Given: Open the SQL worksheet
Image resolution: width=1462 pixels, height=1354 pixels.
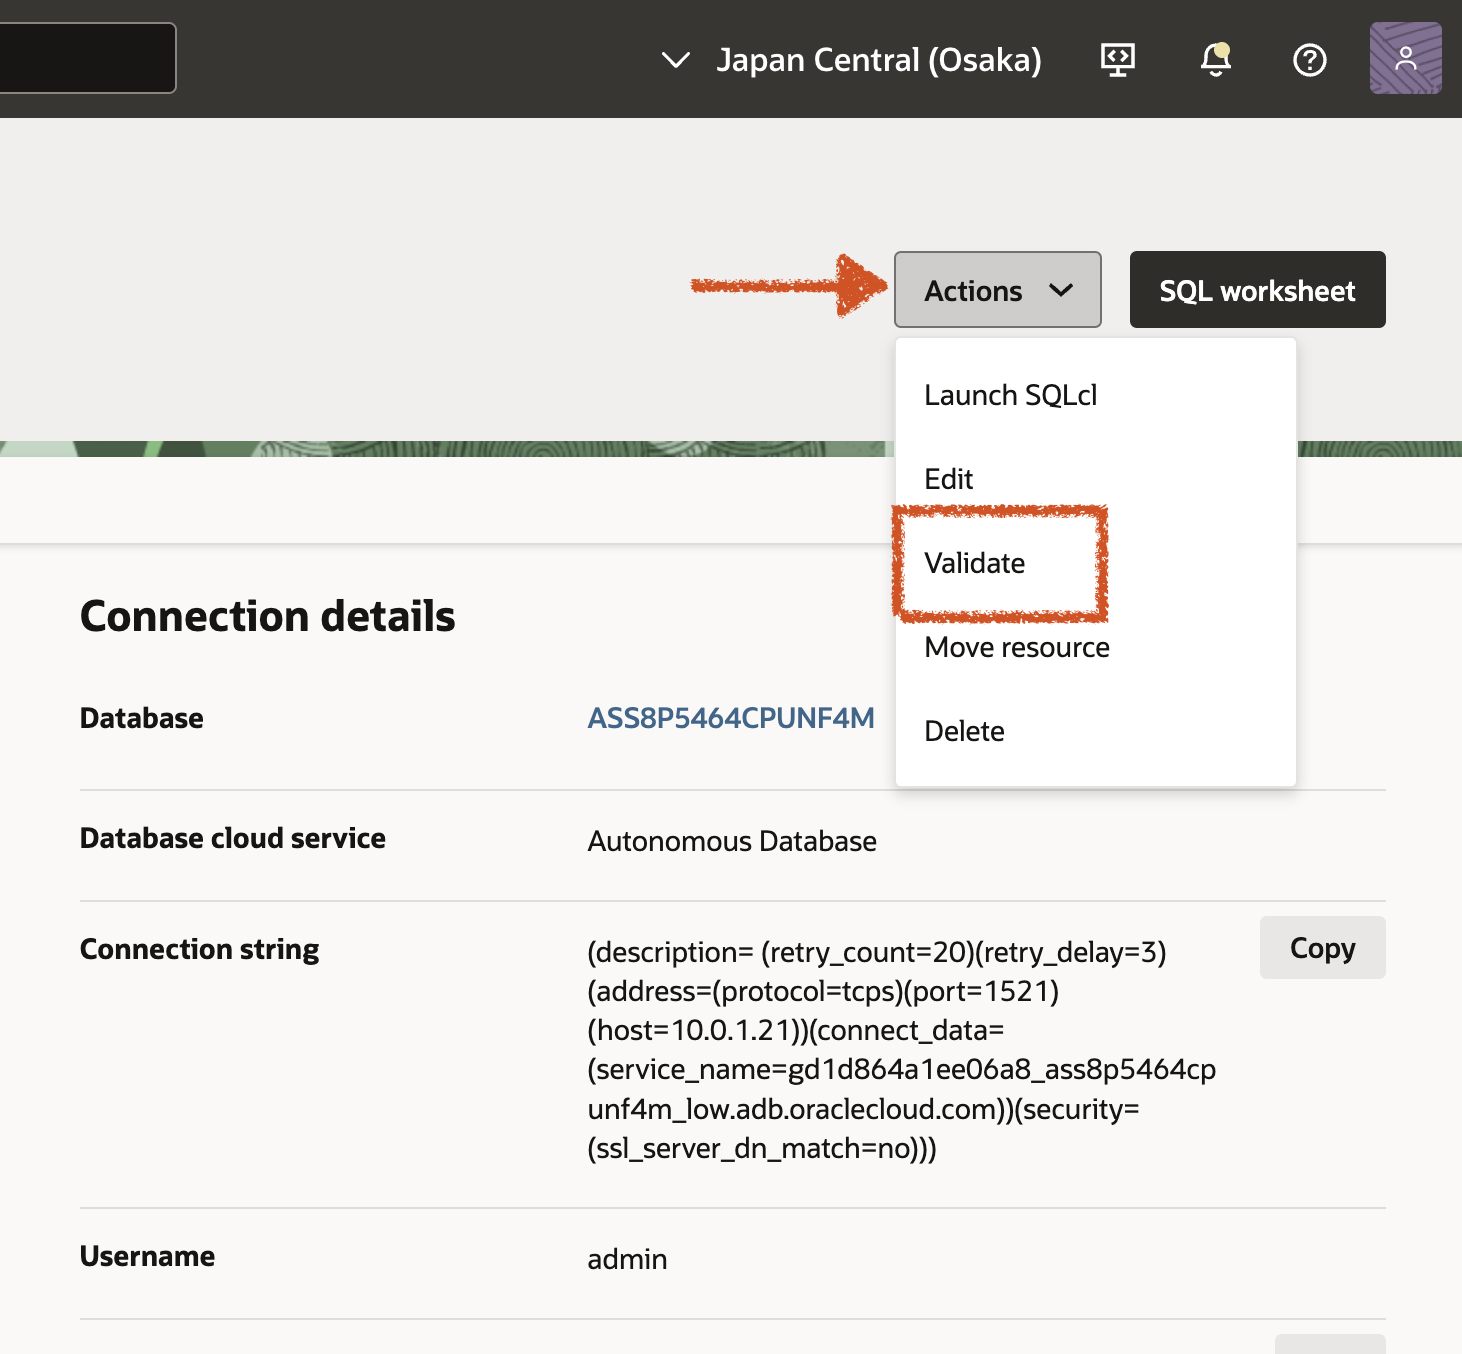Looking at the screenshot, I should click(1257, 290).
